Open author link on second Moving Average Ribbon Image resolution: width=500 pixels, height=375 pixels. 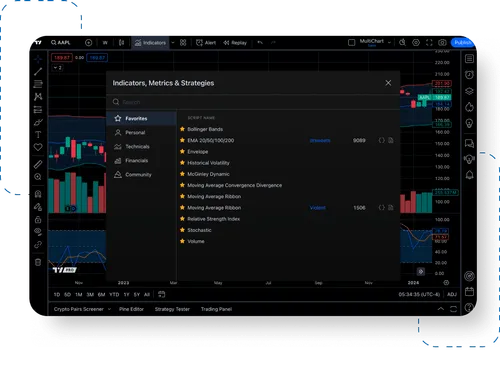tap(318, 208)
